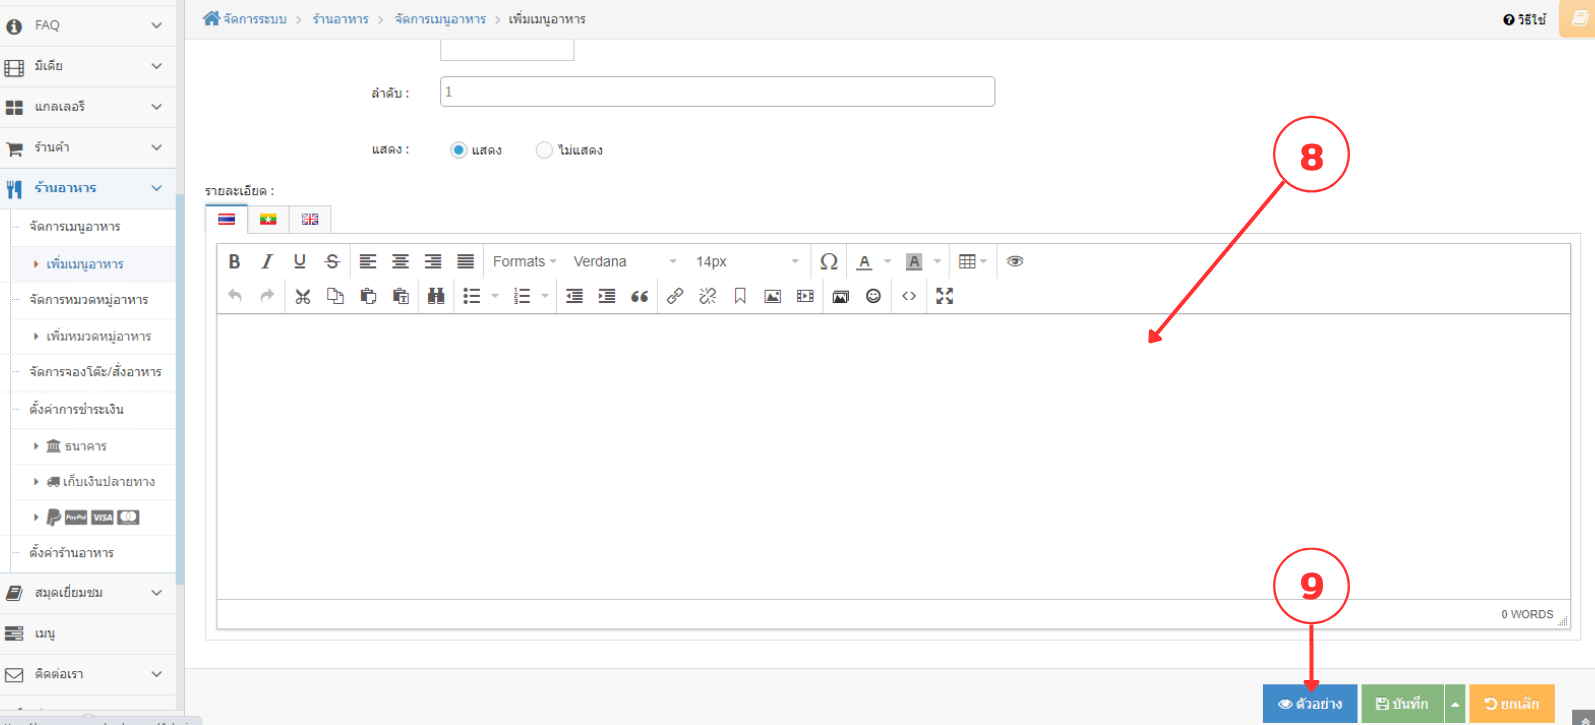Open the Formats dropdown

tap(525, 261)
